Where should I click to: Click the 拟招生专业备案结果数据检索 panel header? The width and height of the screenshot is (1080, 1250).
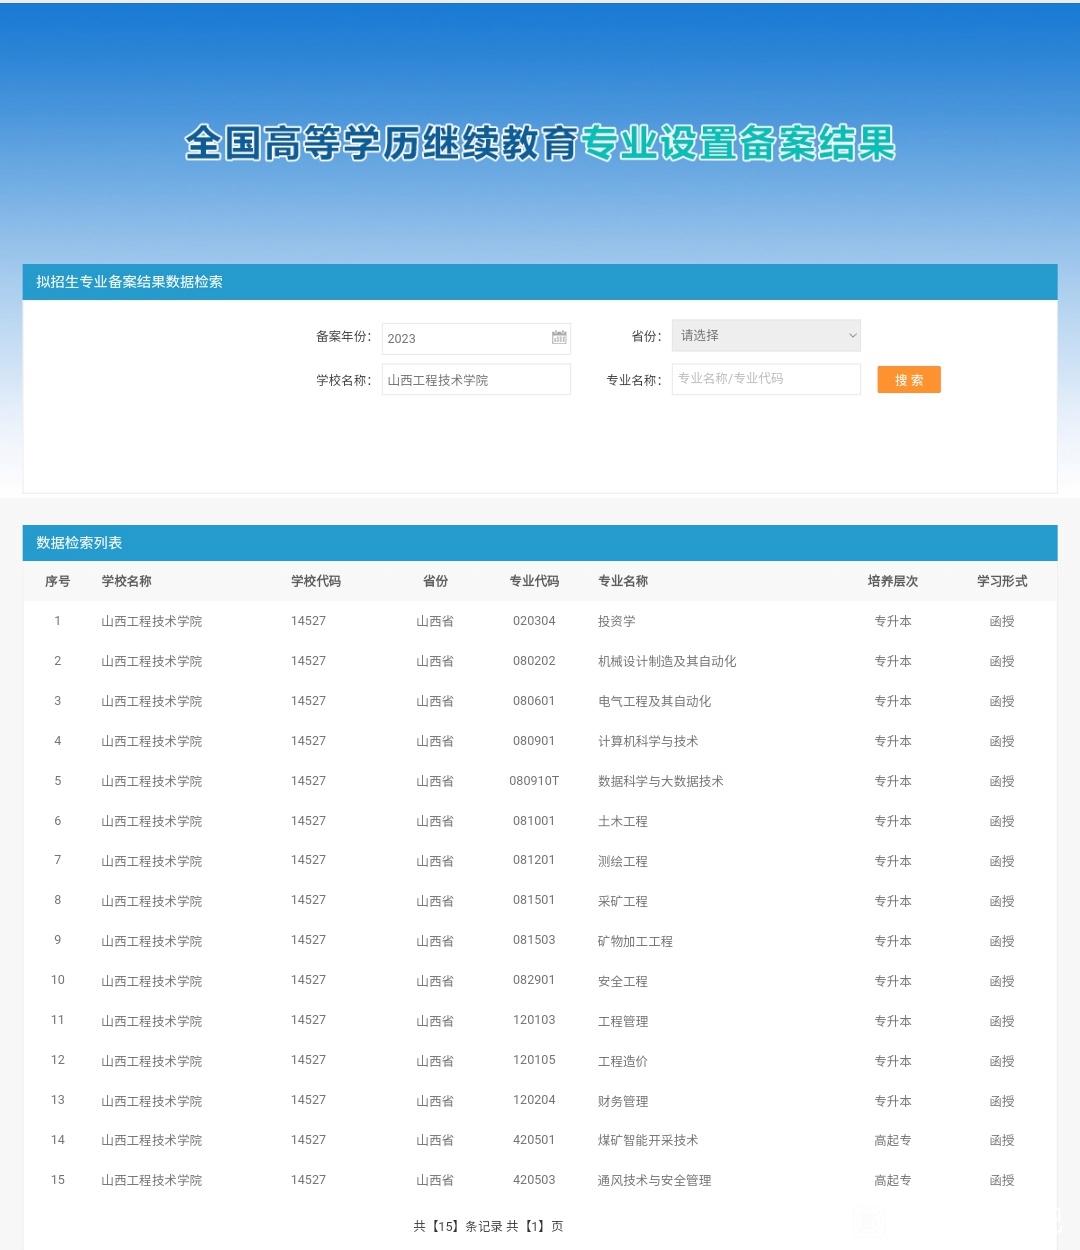540,282
